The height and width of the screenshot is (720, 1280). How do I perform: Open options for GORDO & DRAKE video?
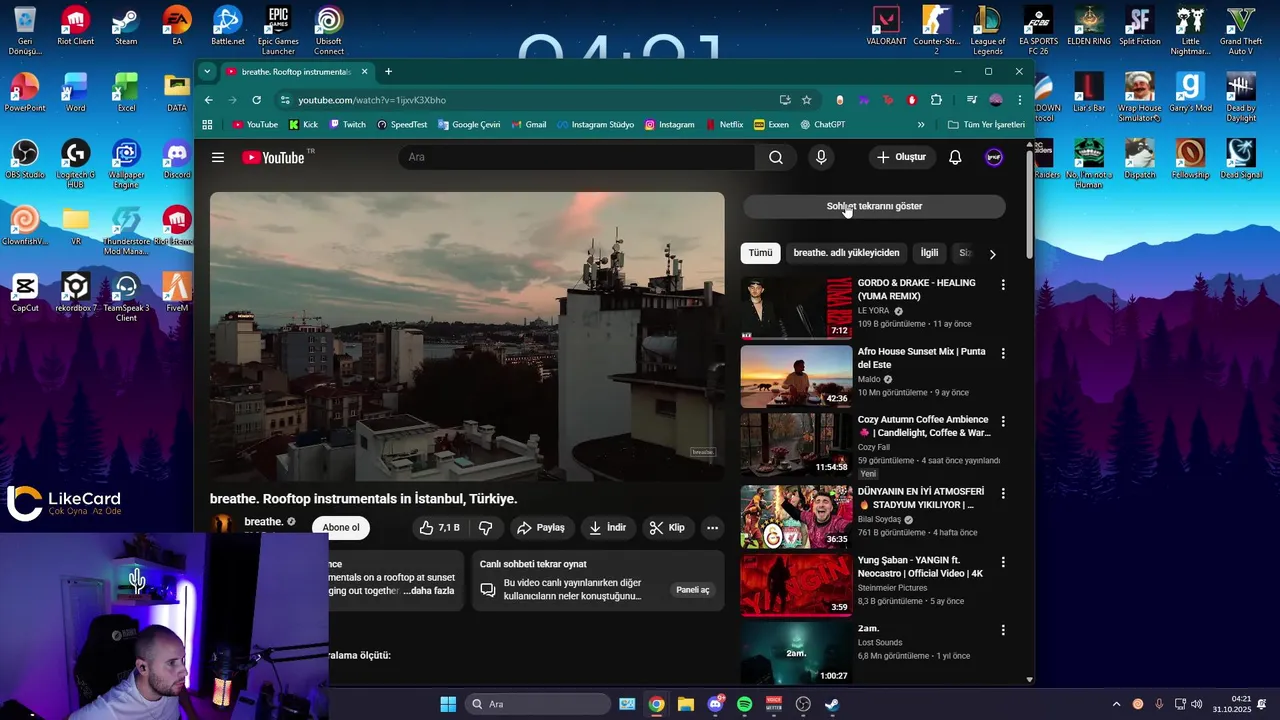pos(1003,285)
